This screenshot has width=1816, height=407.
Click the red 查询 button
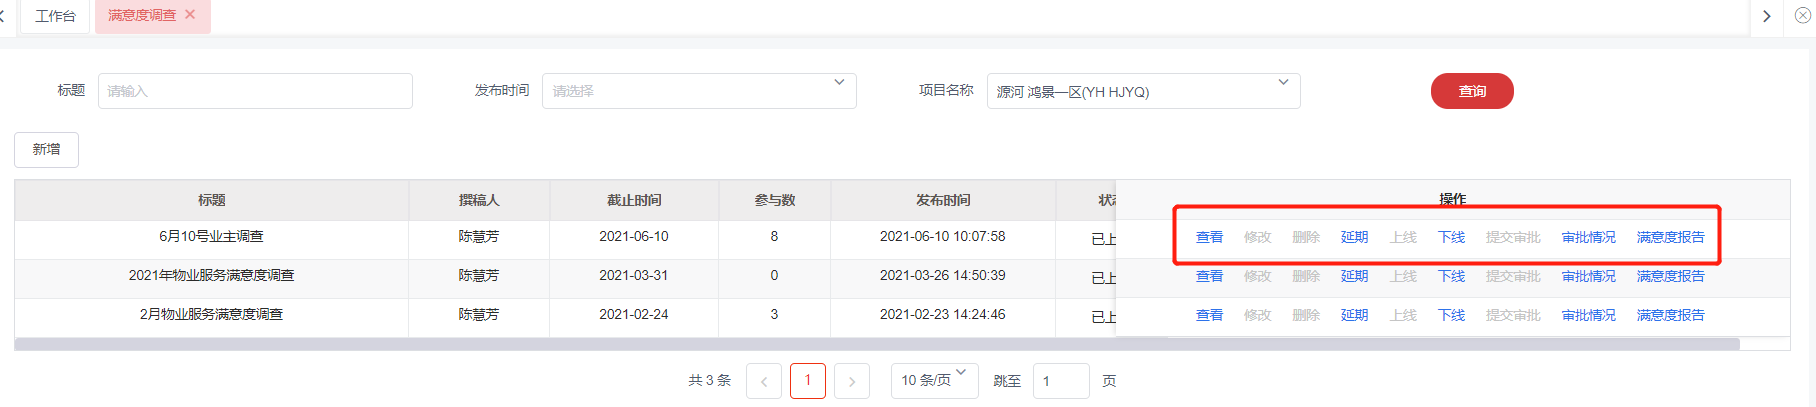point(1471,91)
